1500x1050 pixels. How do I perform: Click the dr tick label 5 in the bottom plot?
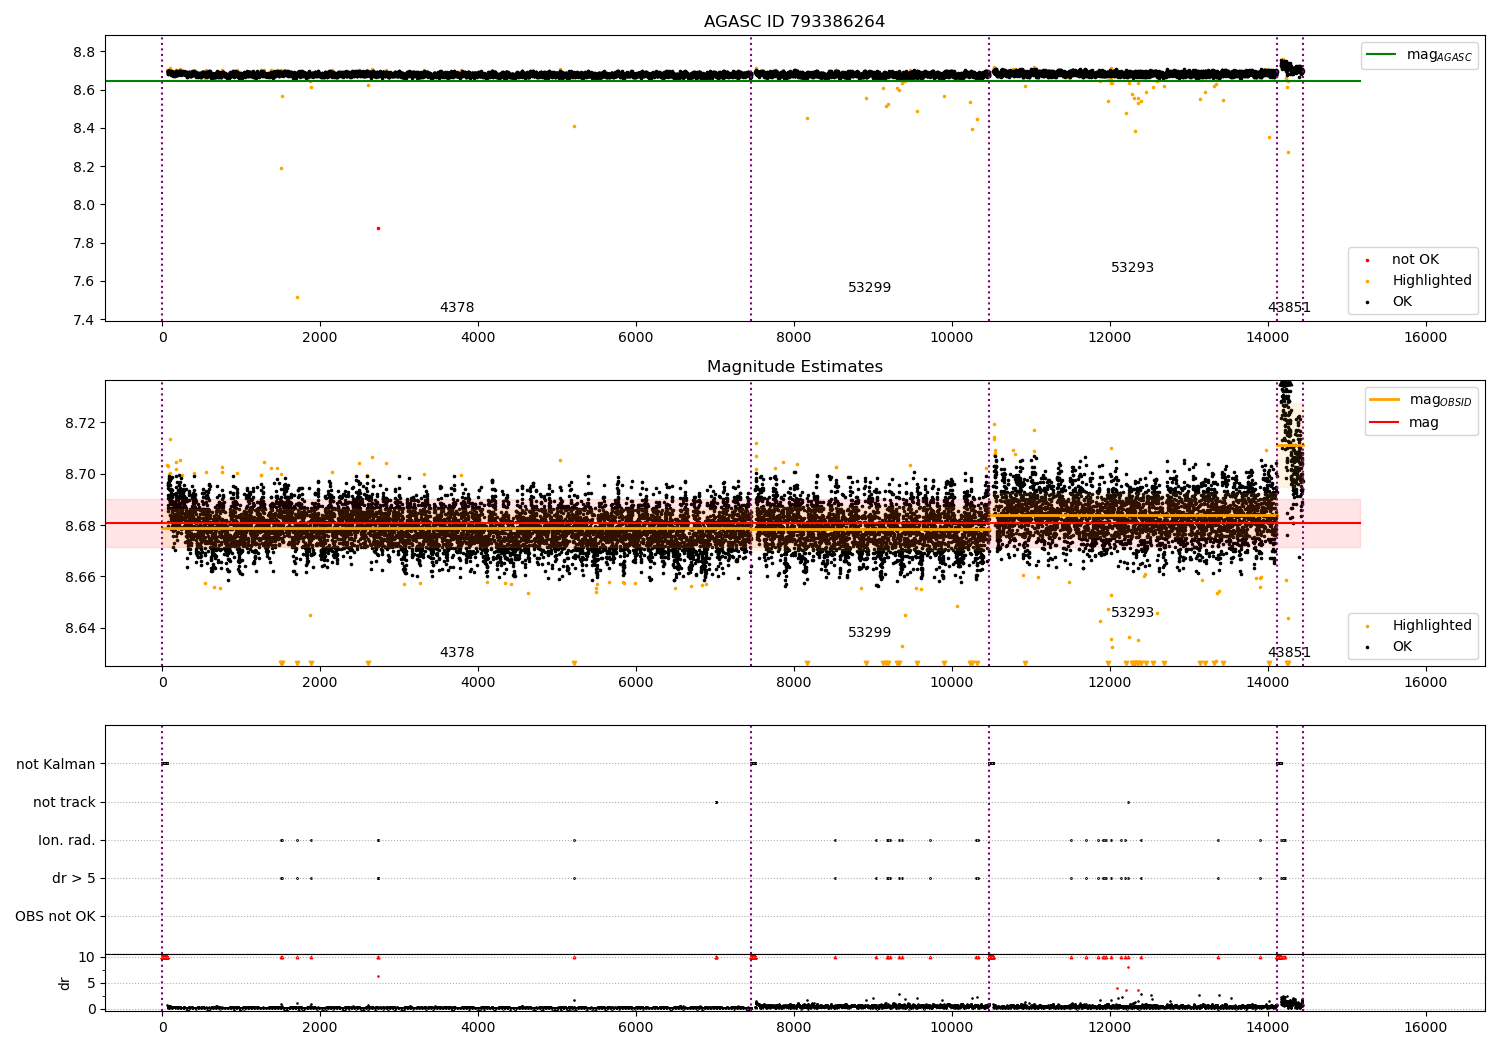[x=91, y=983]
